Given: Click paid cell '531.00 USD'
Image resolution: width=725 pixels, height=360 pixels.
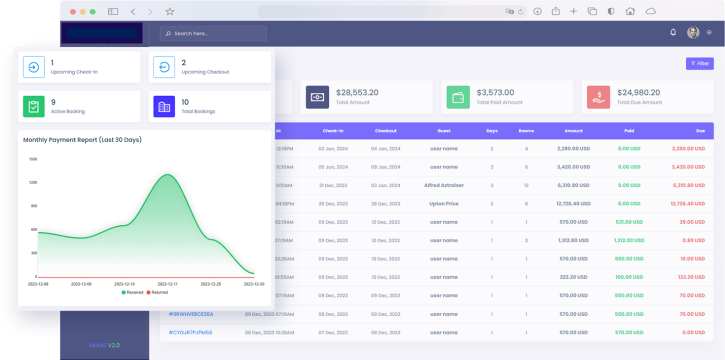Looking at the screenshot, I should click(629, 222).
